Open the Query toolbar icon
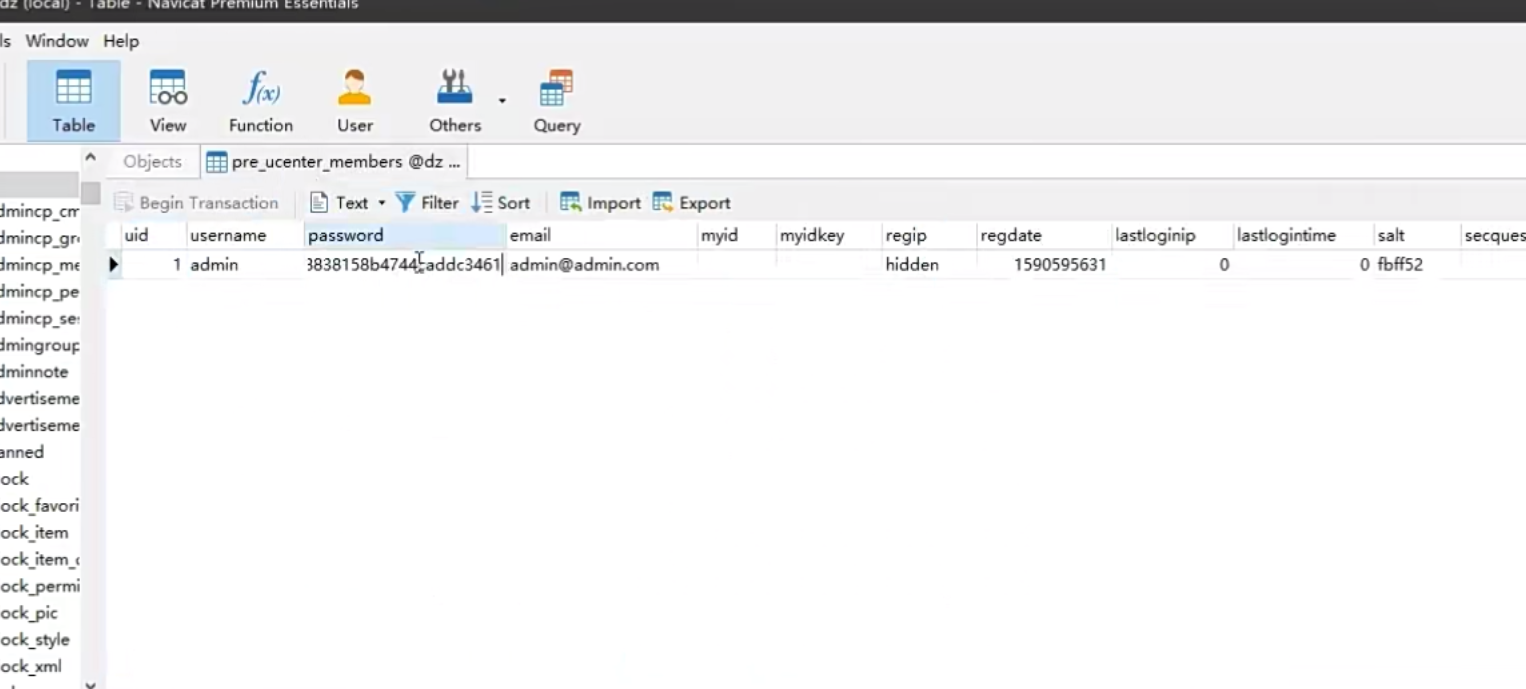The width and height of the screenshot is (1526, 689). [x=557, y=101]
